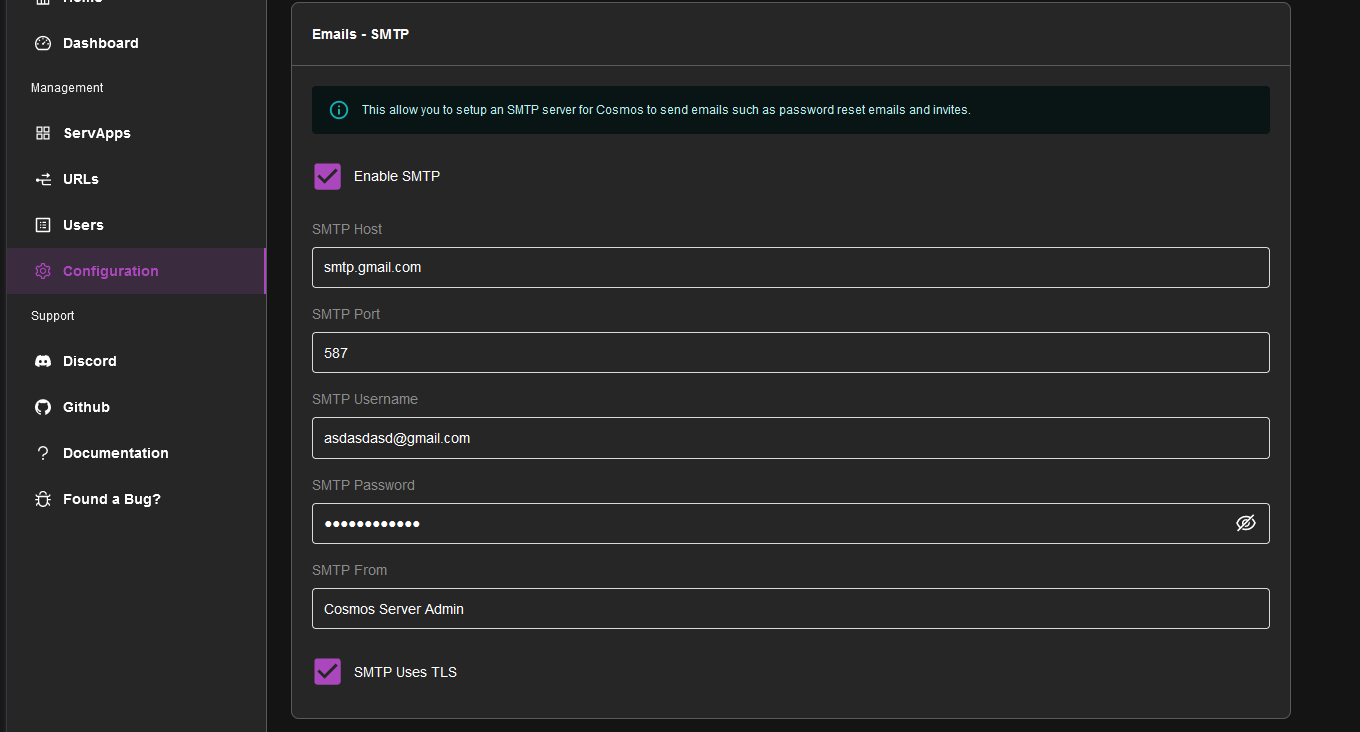Click the info icon in SMTP notice
The image size is (1360, 732).
339,110
